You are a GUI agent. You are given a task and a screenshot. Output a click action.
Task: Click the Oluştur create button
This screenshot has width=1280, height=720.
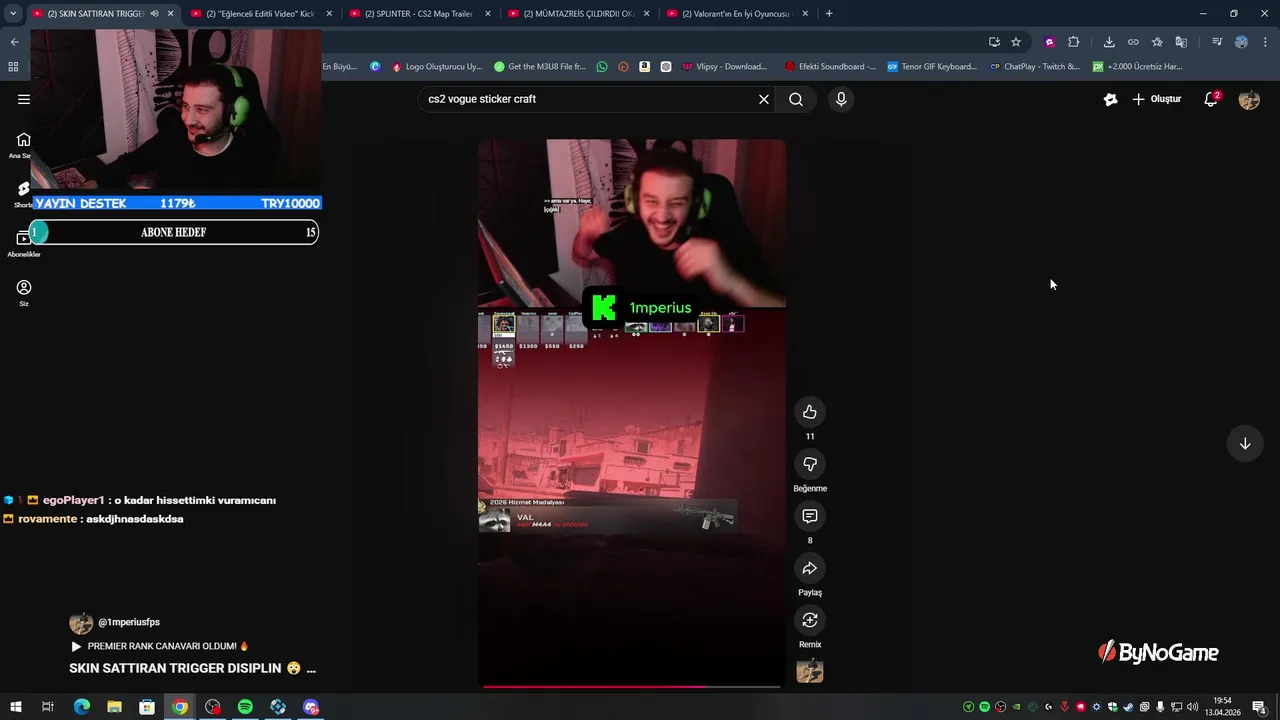click(1157, 99)
